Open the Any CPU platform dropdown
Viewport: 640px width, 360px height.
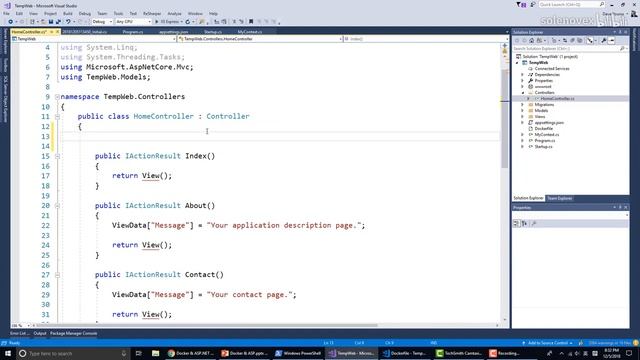point(133,22)
